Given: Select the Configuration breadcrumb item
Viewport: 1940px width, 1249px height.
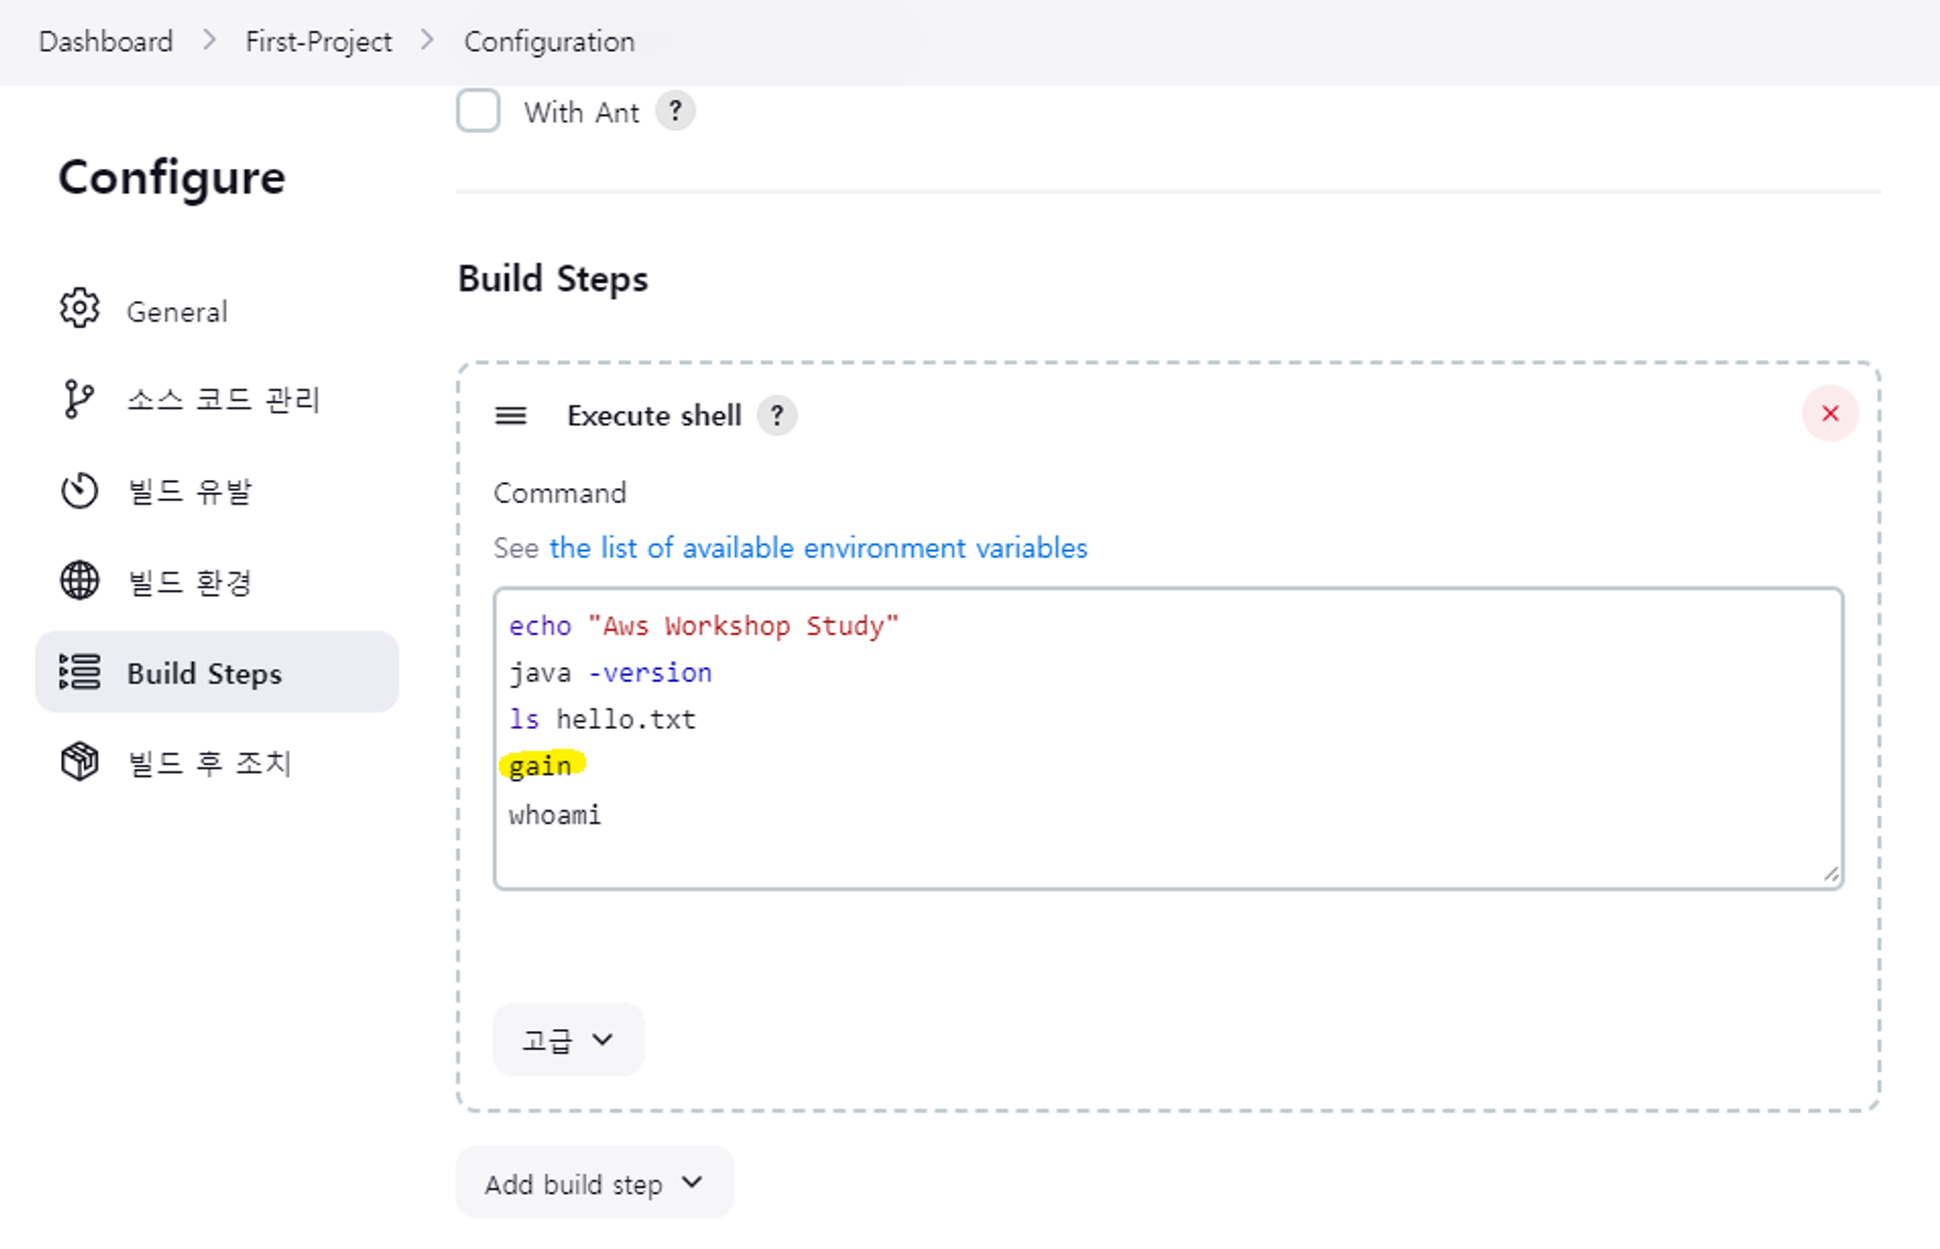Looking at the screenshot, I should click(549, 42).
